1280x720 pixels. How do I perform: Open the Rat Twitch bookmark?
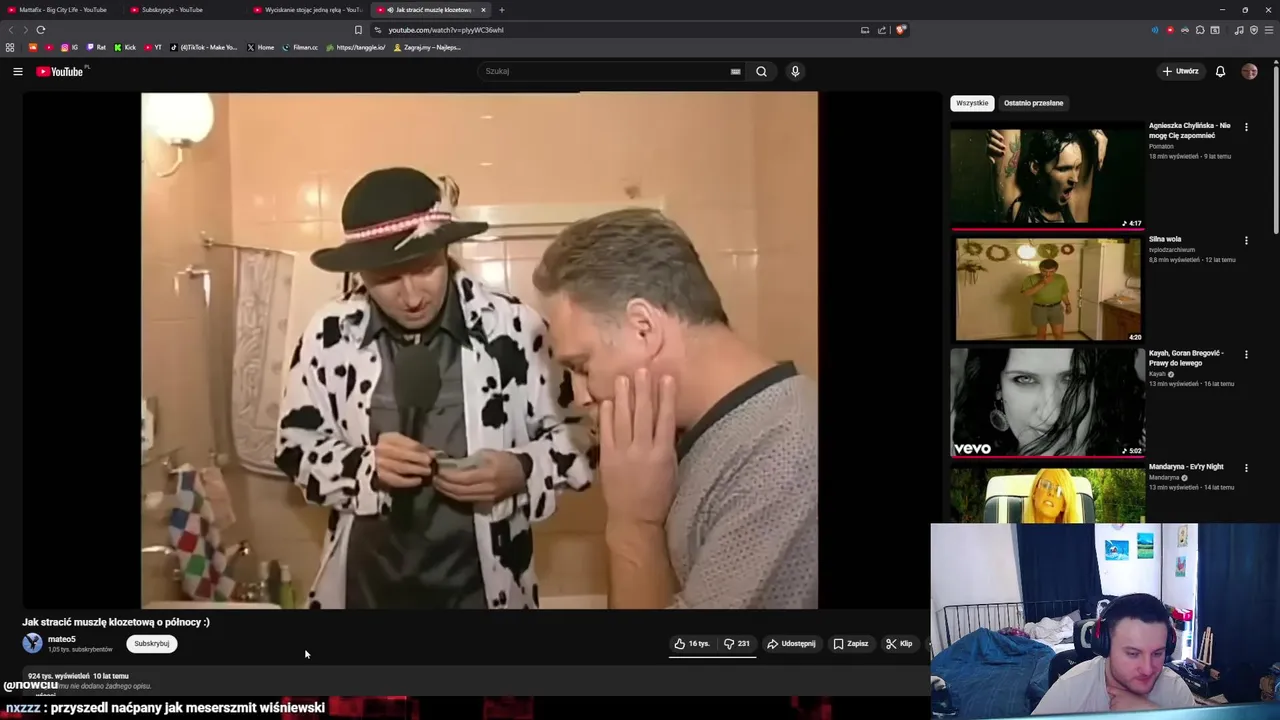coord(96,47)
